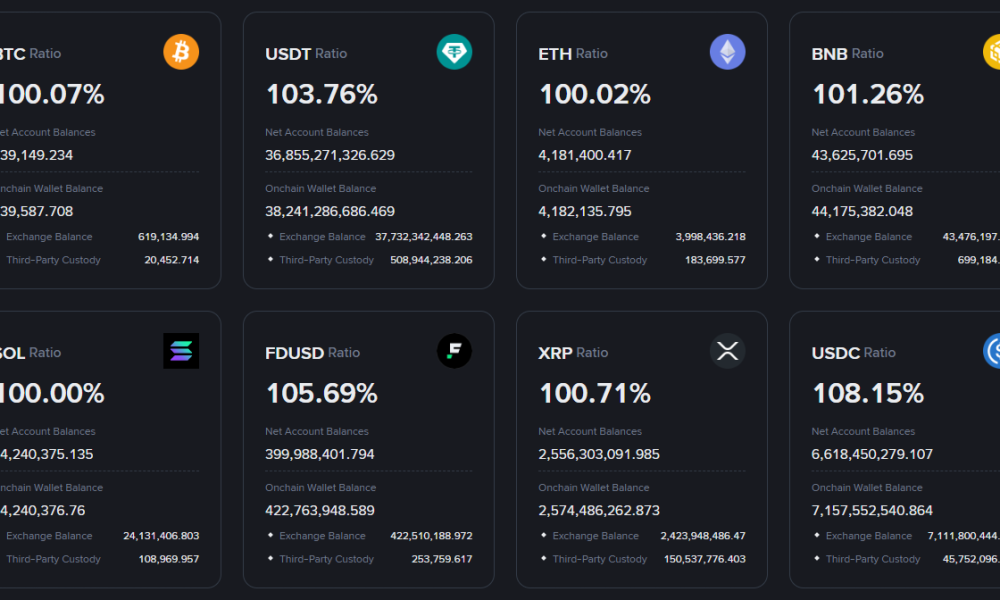Click the XRP Net Account Balances value

599,454
